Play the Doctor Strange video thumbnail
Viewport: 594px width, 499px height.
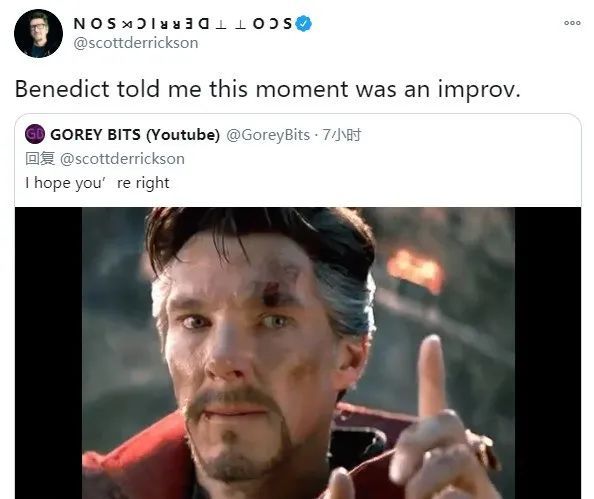point(298,353)
